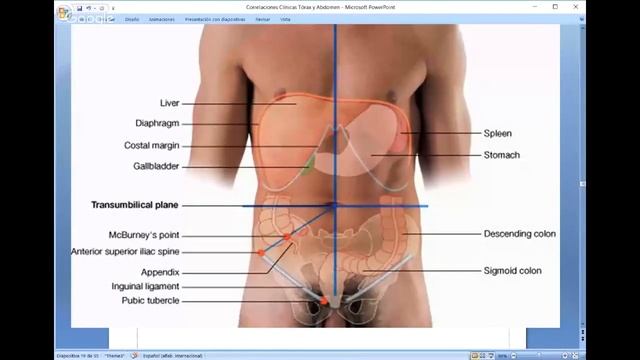Minimize the PowerPoint window

click(535, 7)
